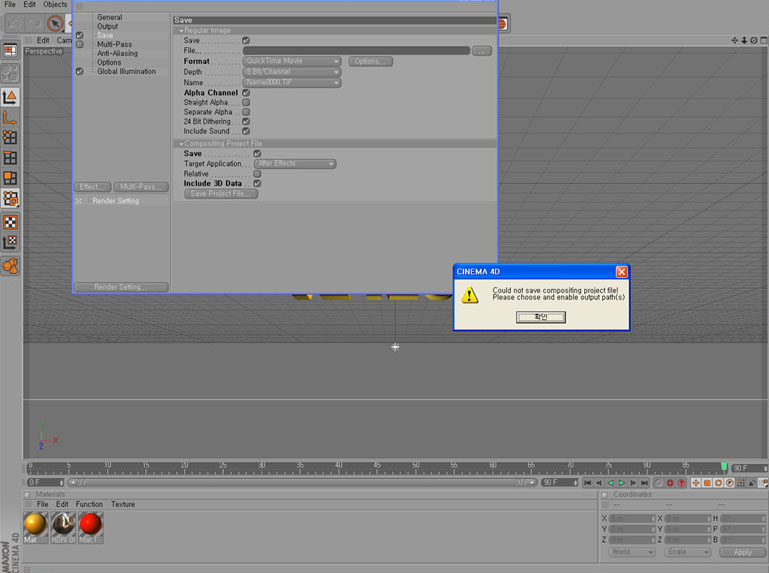769x573 pixels.
Task: Enable the Separate Alpha checkbox
Action: pyautogui.click(x=246, y=112)
